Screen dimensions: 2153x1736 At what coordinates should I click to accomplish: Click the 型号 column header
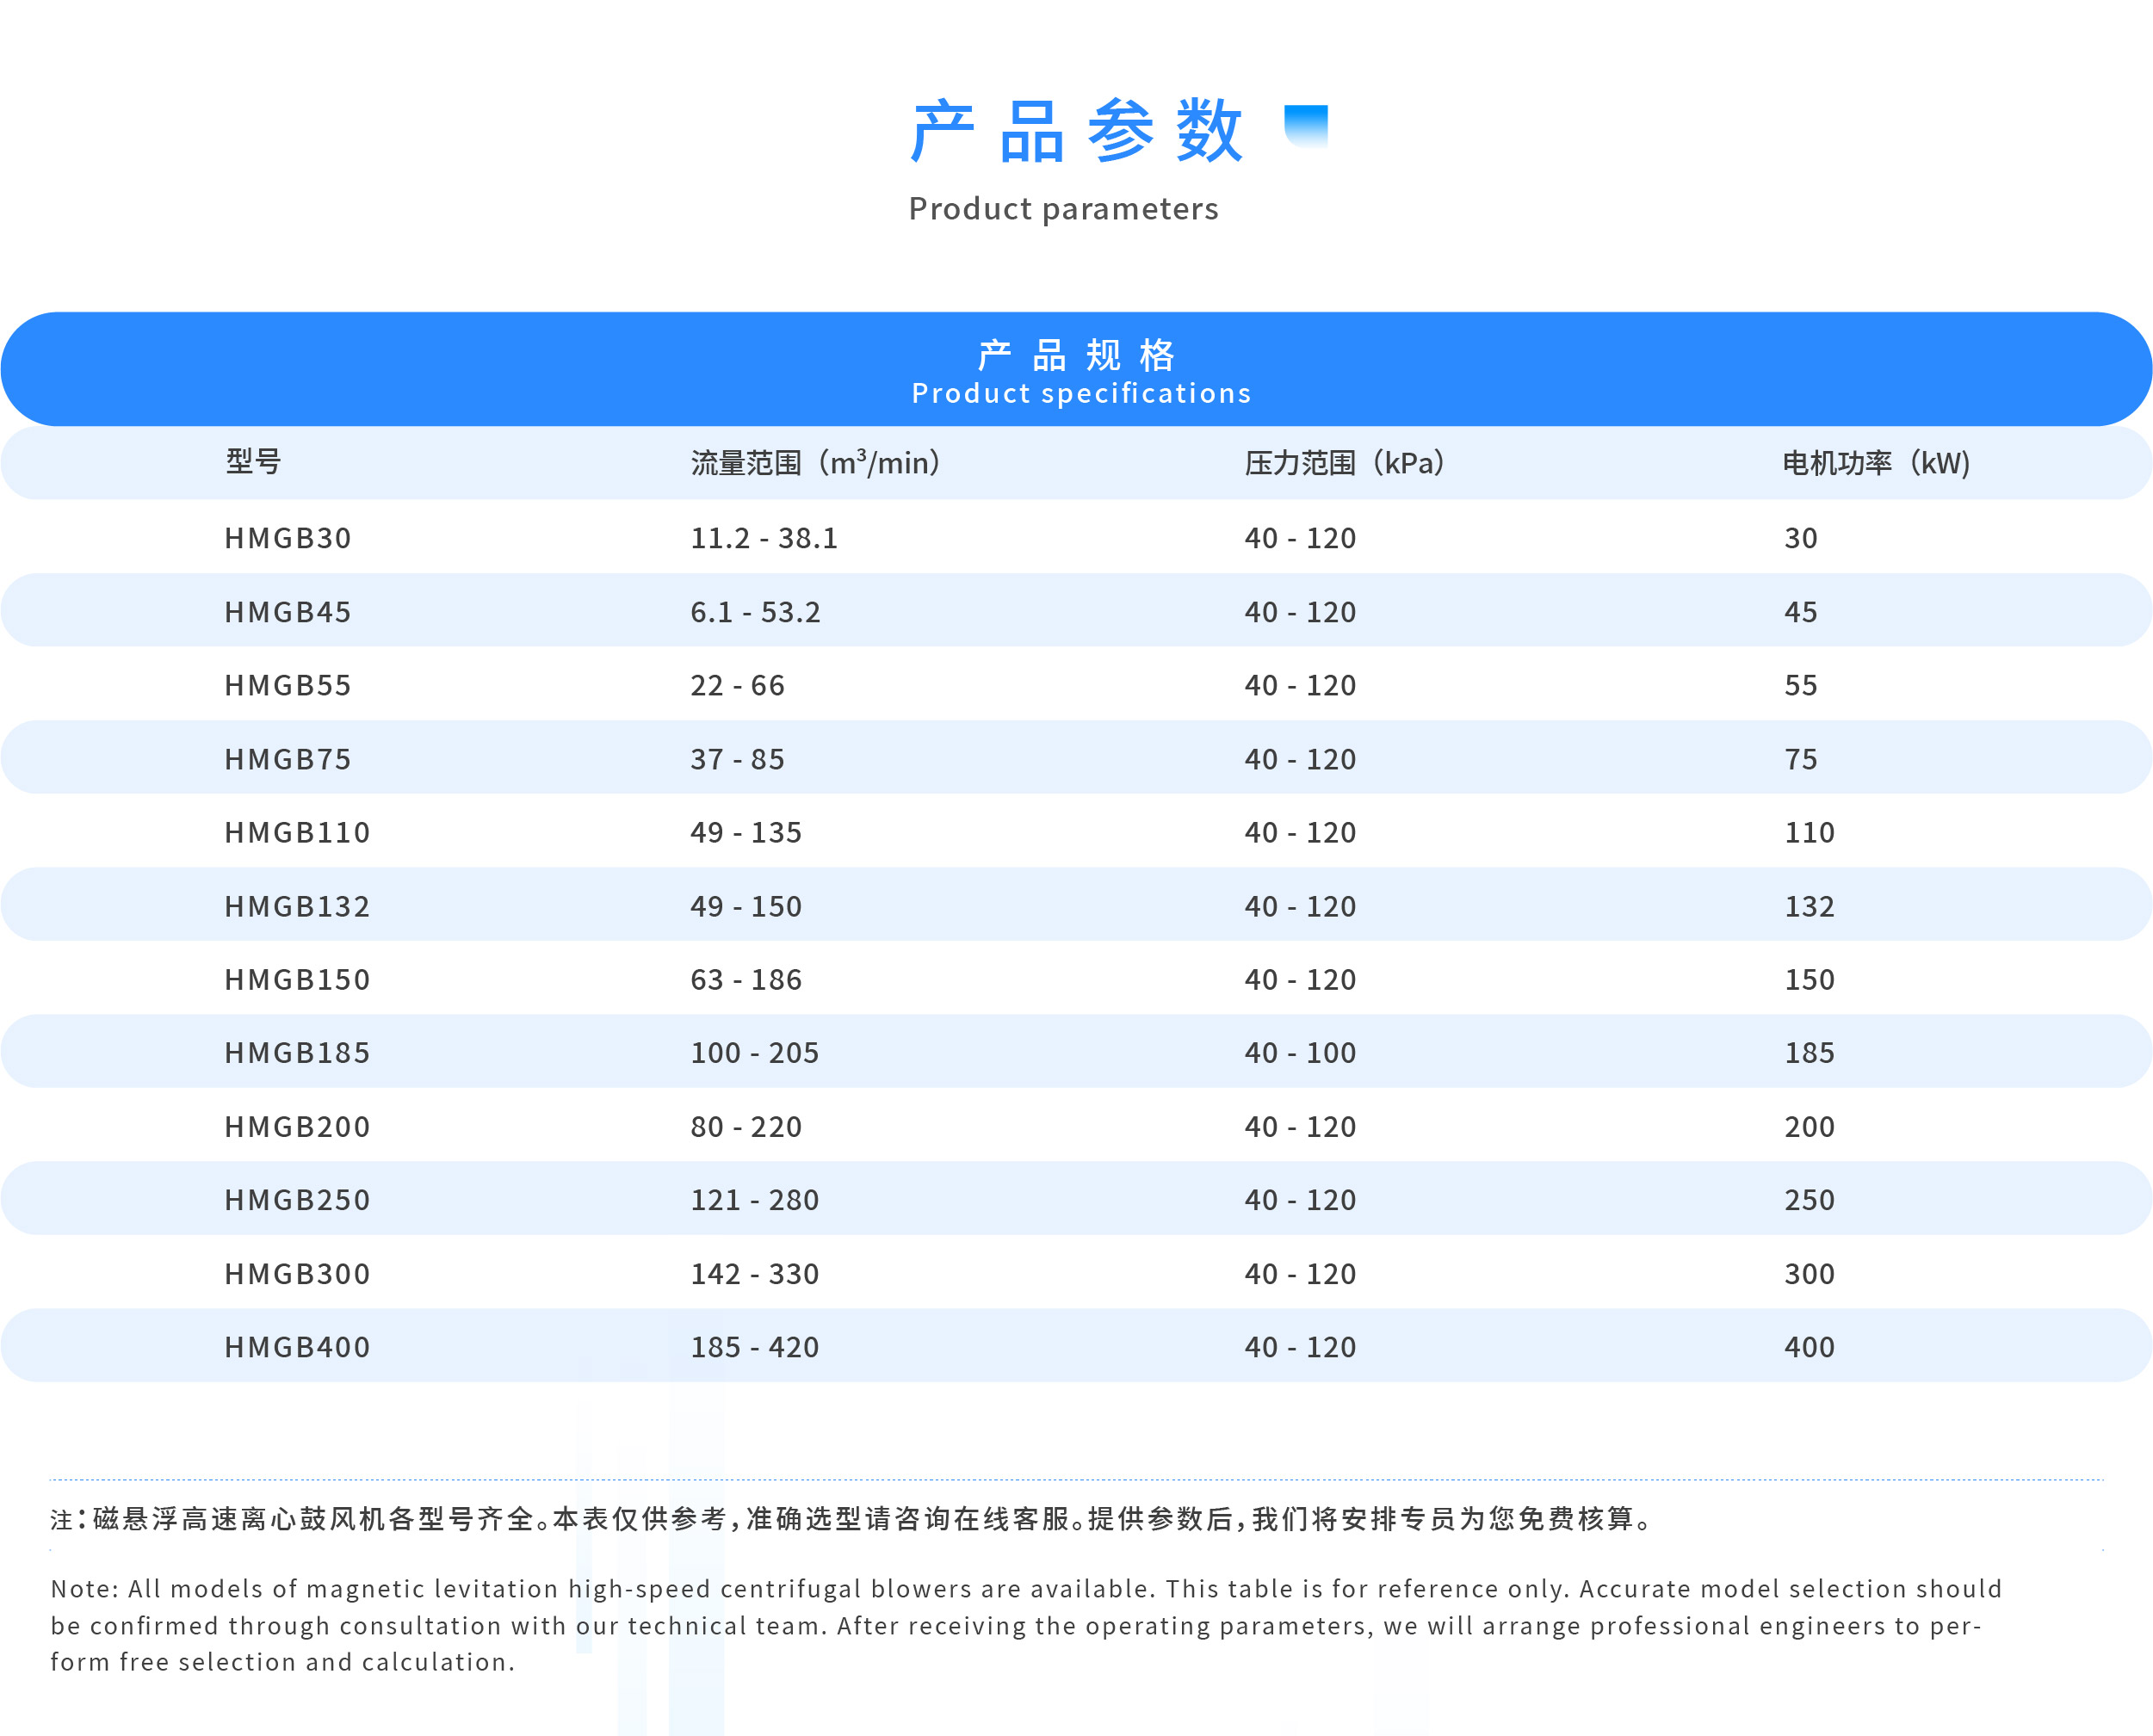pos(253,462)
